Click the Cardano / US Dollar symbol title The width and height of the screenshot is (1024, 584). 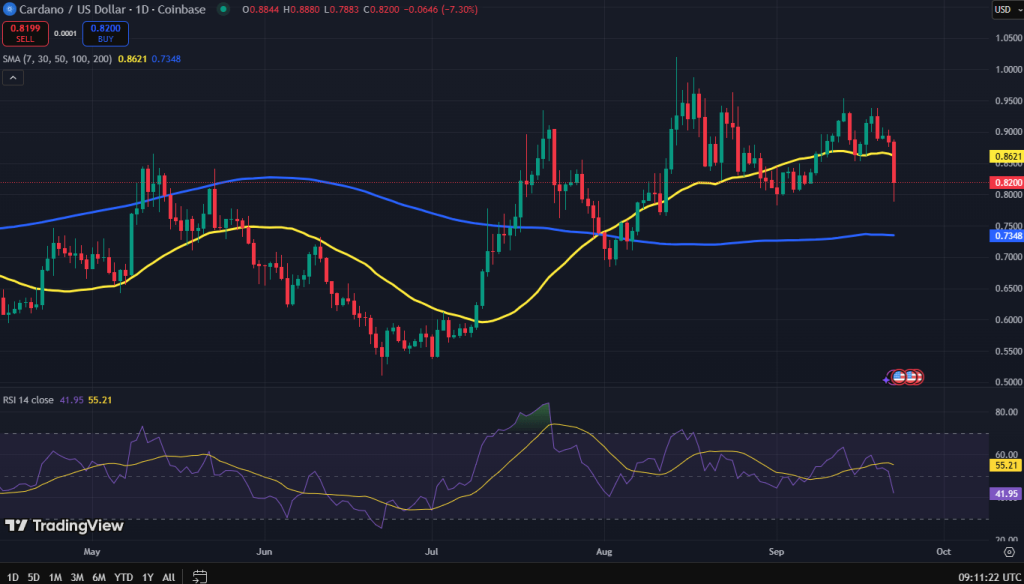click(x=112, y=10)
